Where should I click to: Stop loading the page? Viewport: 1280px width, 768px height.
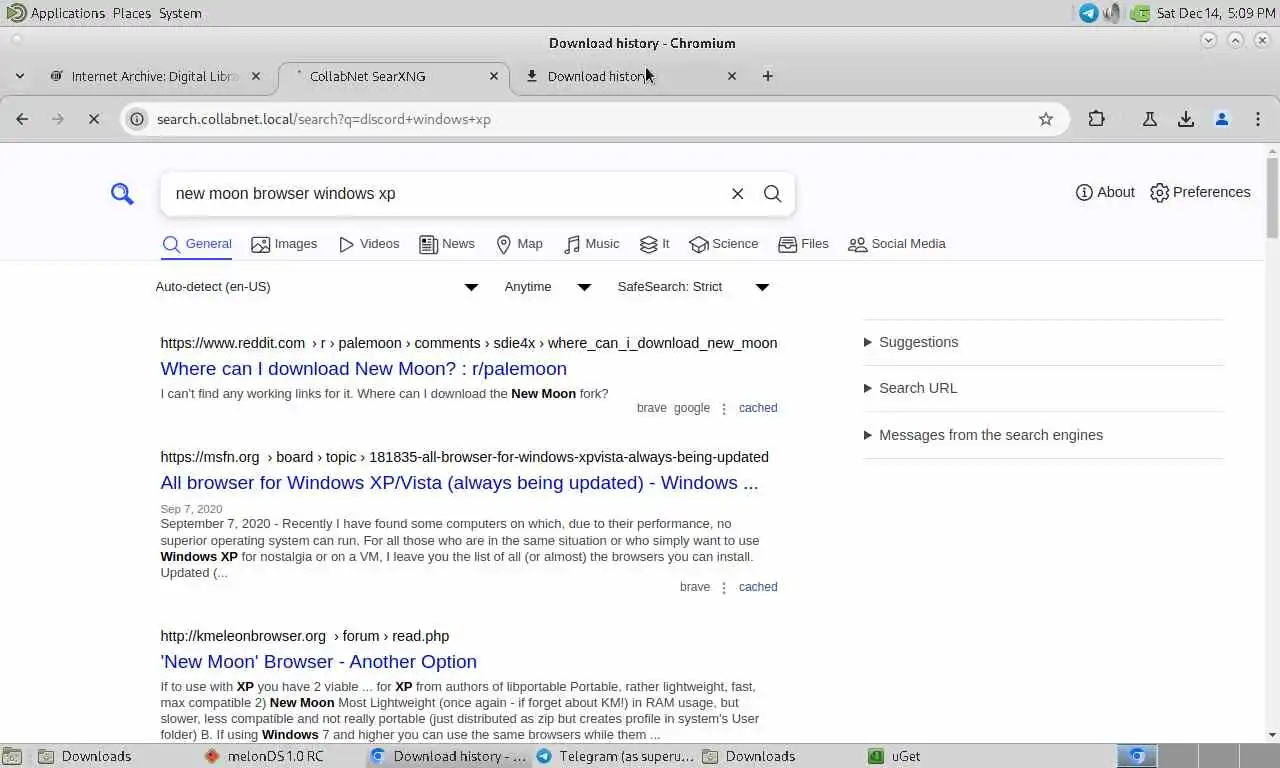94,119
